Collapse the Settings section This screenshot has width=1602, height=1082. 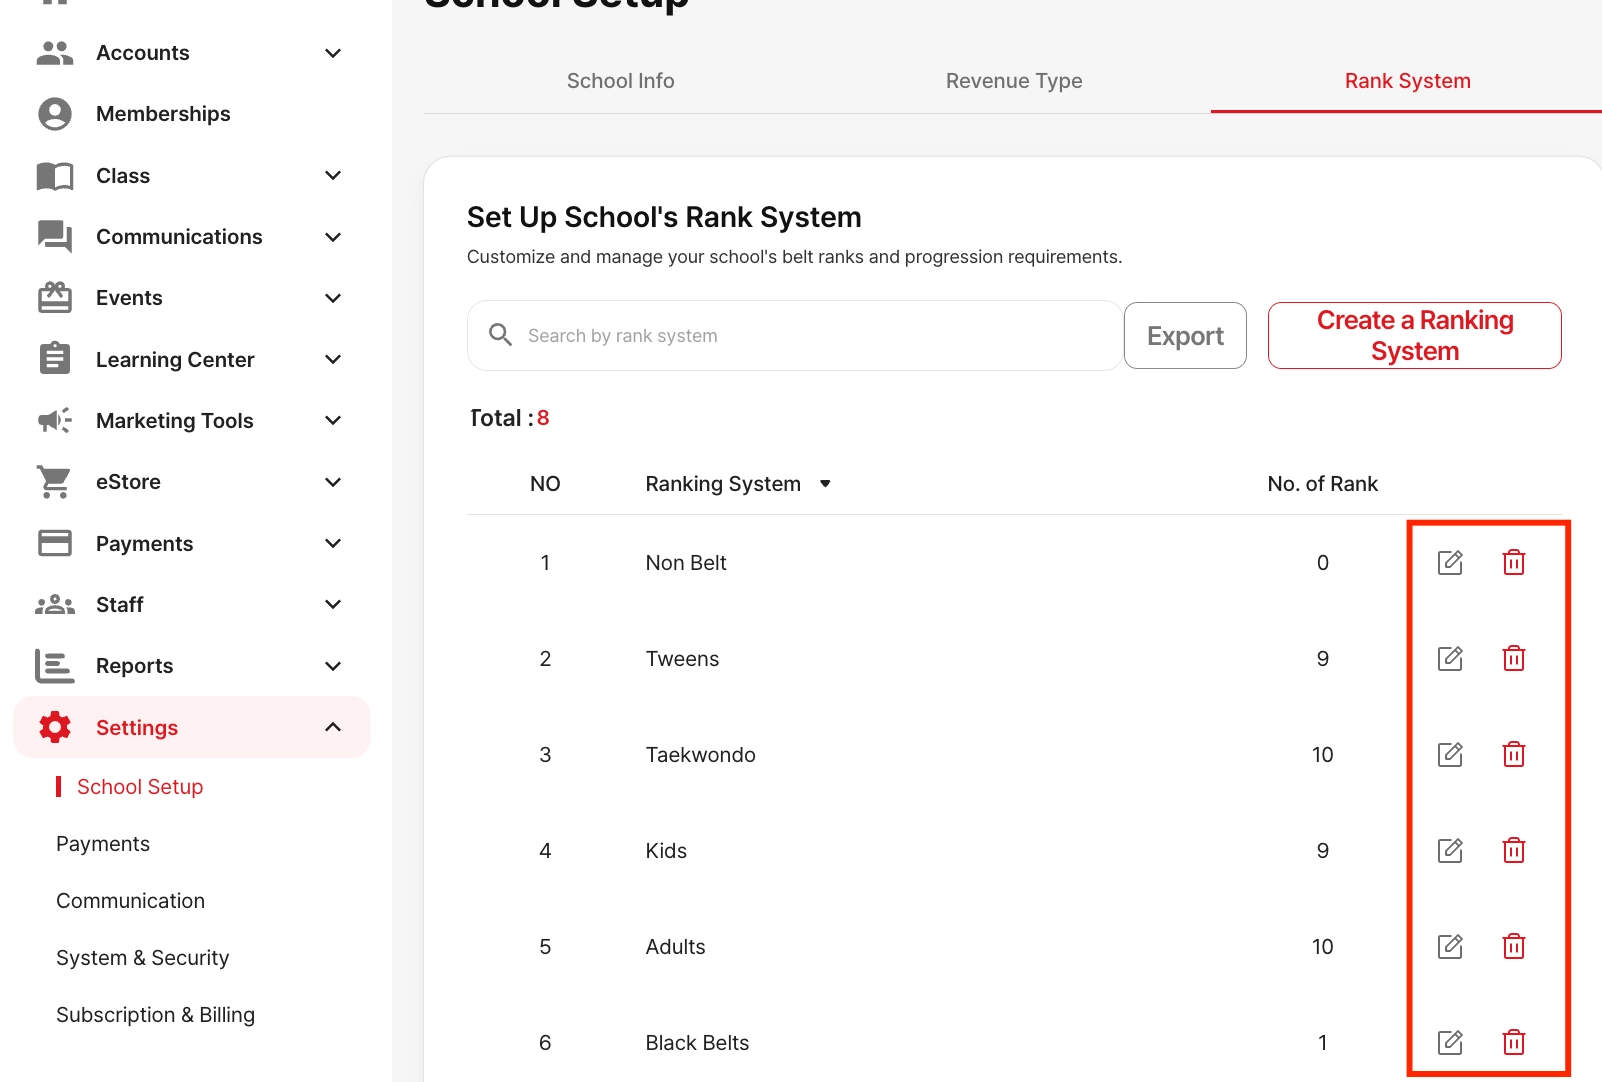[332, 727]
